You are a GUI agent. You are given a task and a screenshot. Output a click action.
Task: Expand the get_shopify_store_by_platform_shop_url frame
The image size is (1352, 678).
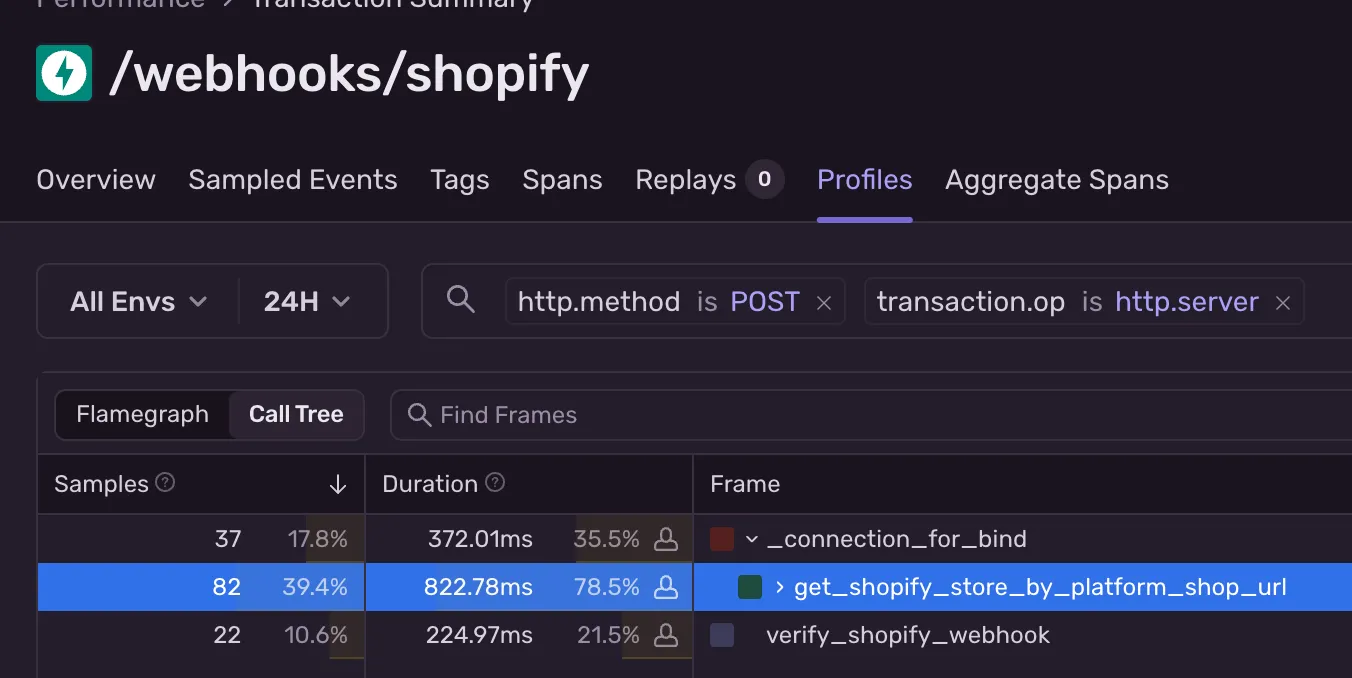pyautogui.click(x=780, y=587)
